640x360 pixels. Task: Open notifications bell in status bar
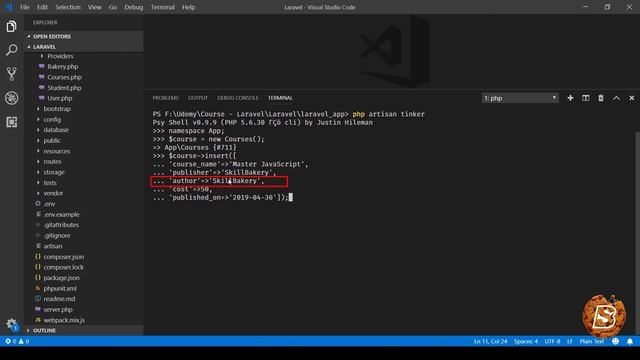(x=630, y=341)
